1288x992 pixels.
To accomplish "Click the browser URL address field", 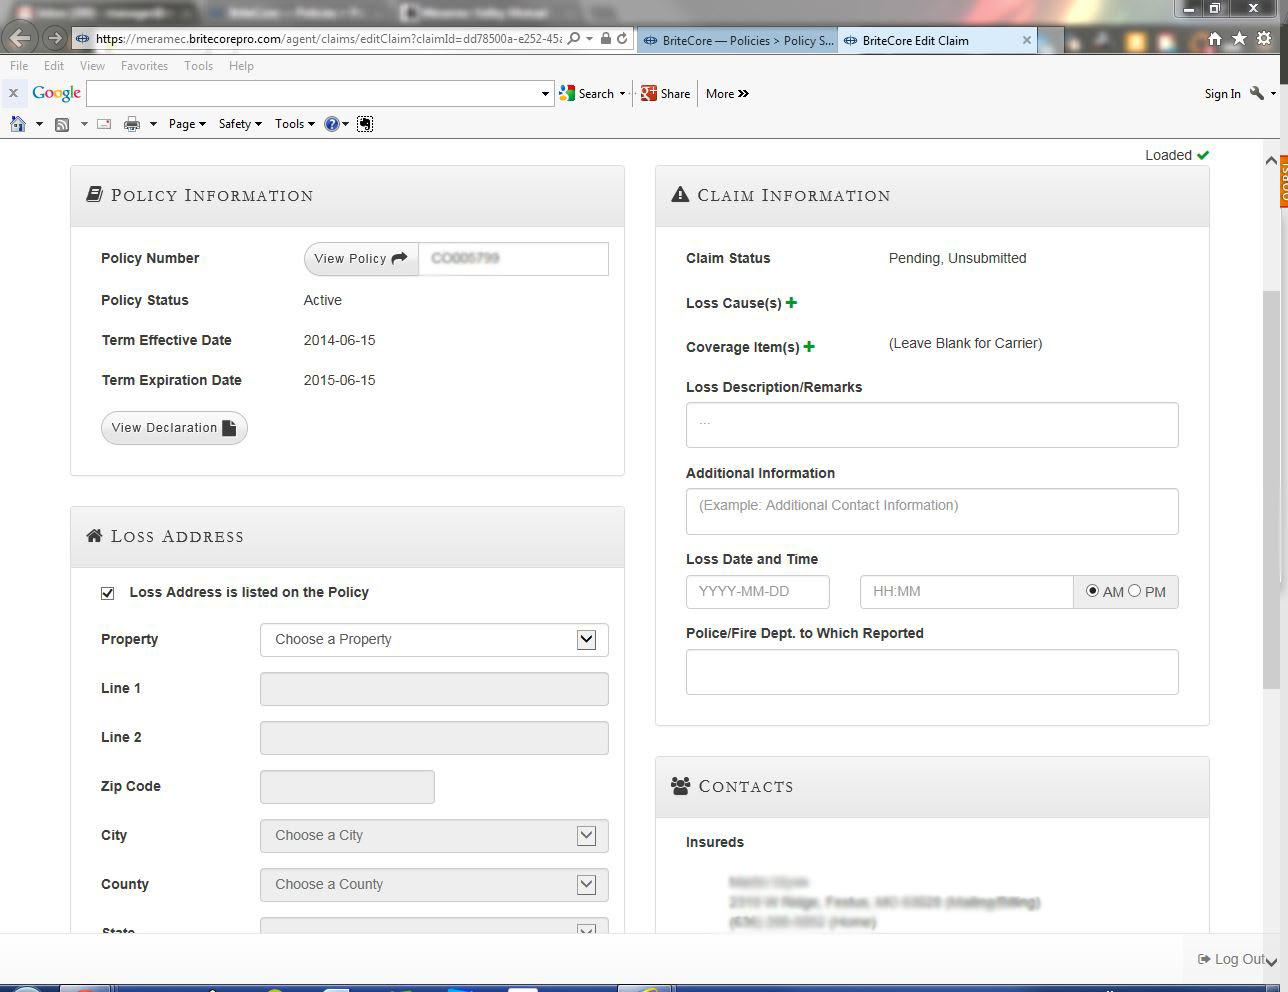I will point(328,39).
